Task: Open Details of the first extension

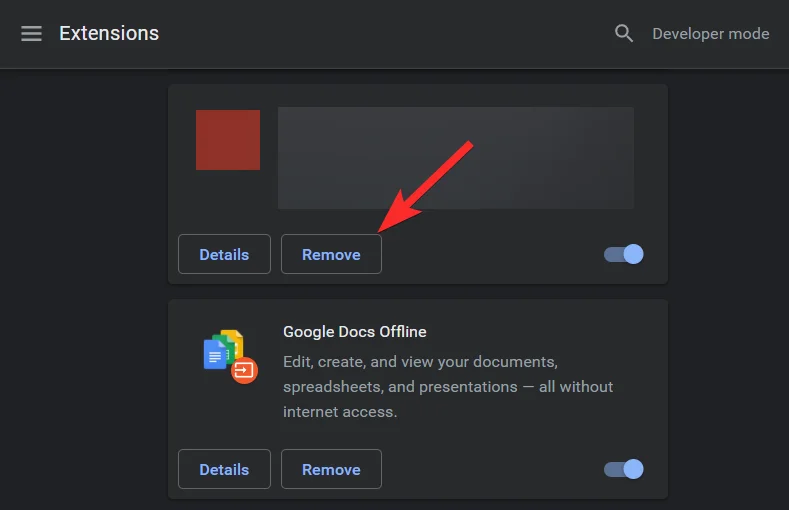Action: [224, 254]
